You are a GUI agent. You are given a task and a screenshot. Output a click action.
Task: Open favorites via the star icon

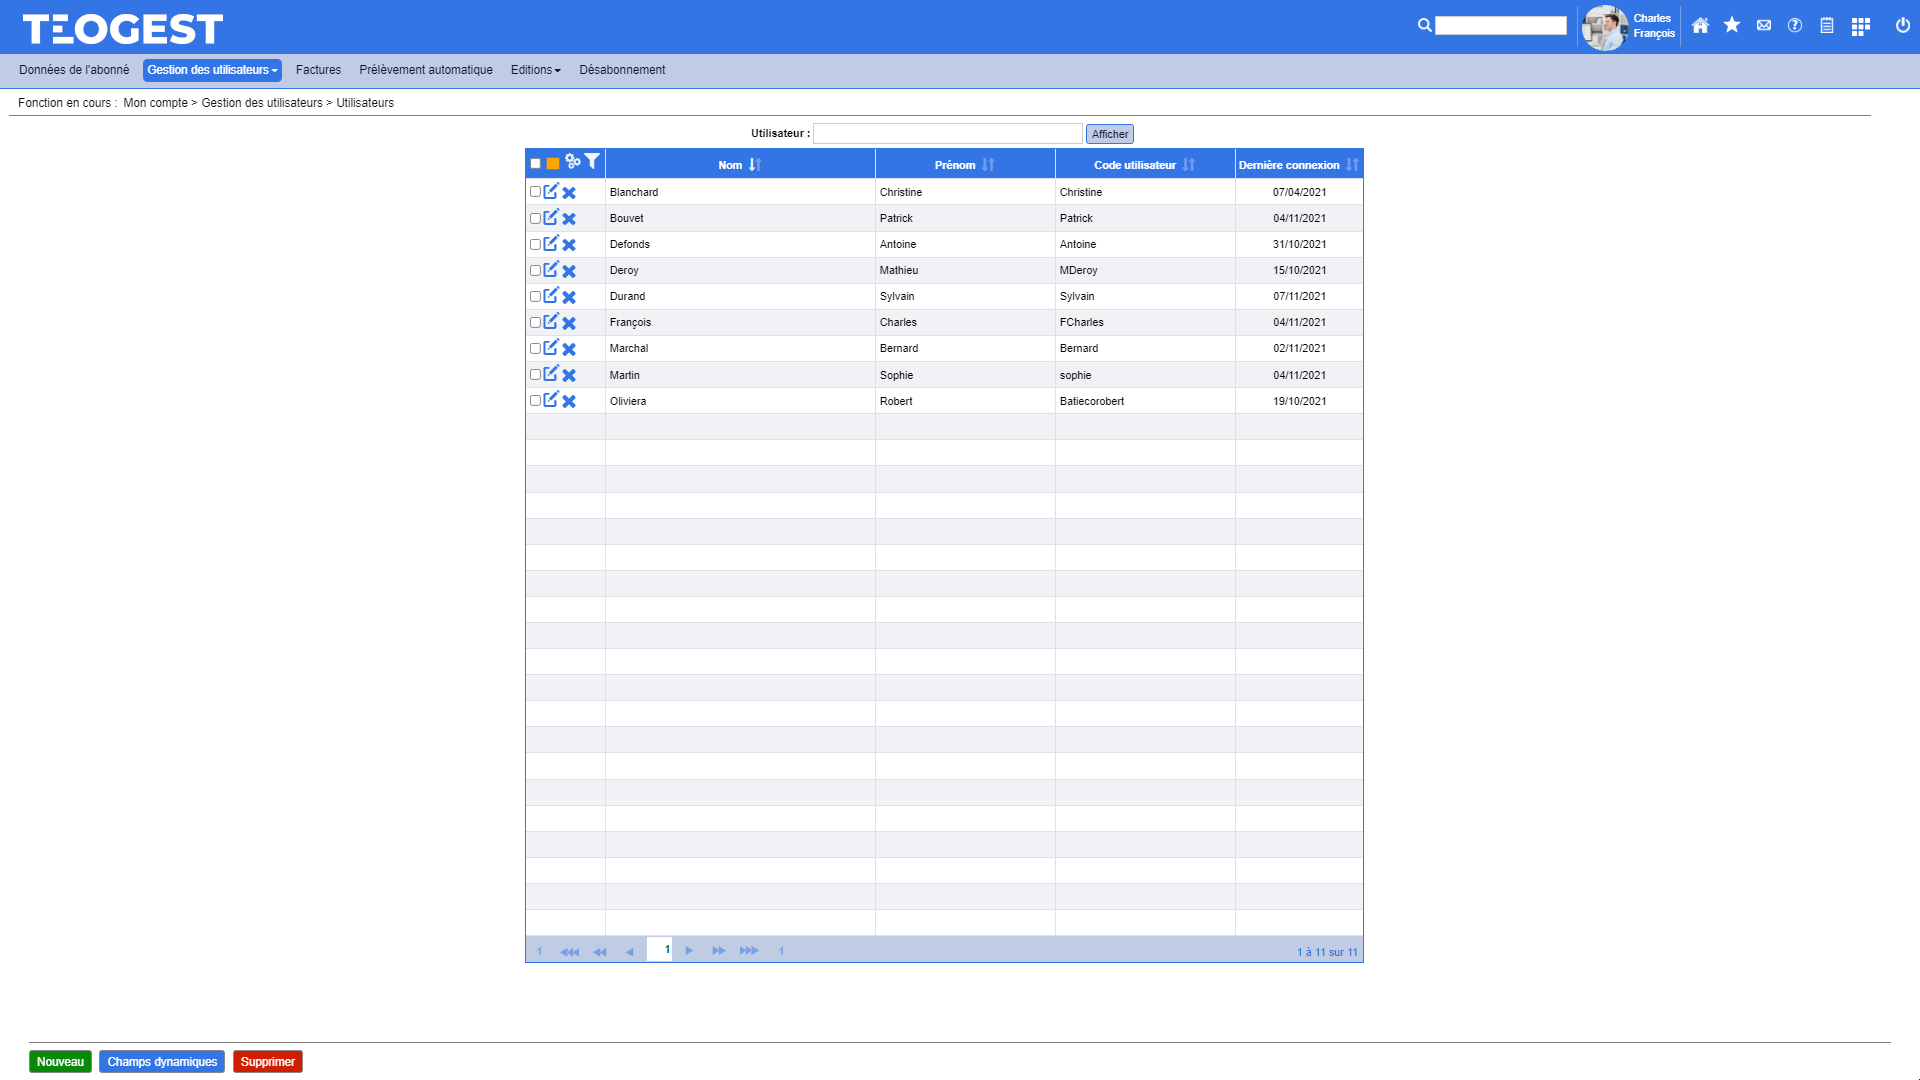coord(1732,26)
